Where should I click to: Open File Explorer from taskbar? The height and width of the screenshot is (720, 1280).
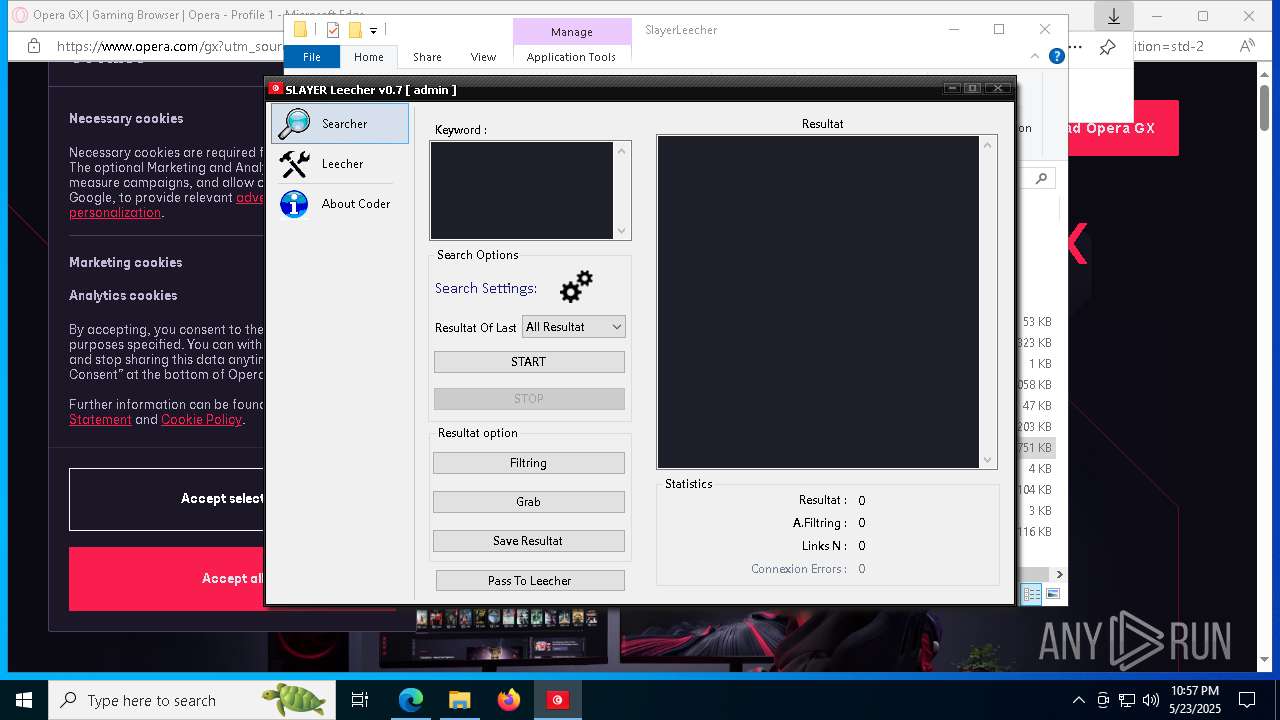click(x=459, y=700)
